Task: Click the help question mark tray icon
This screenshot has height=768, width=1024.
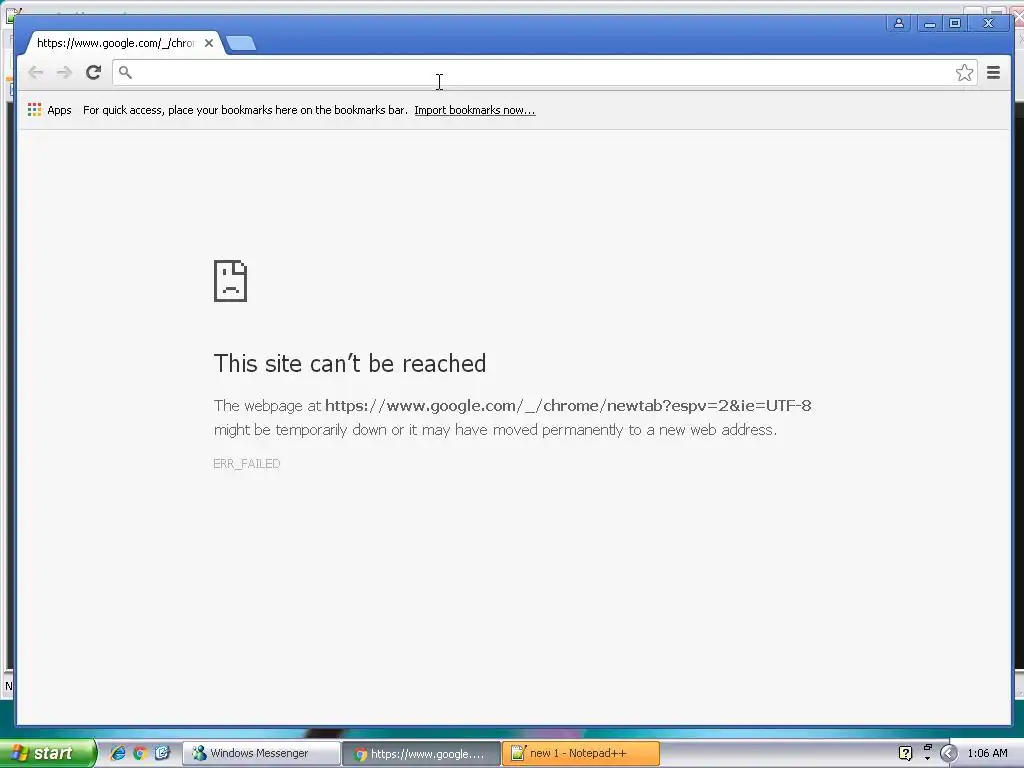Action: (x=905, y=754)
